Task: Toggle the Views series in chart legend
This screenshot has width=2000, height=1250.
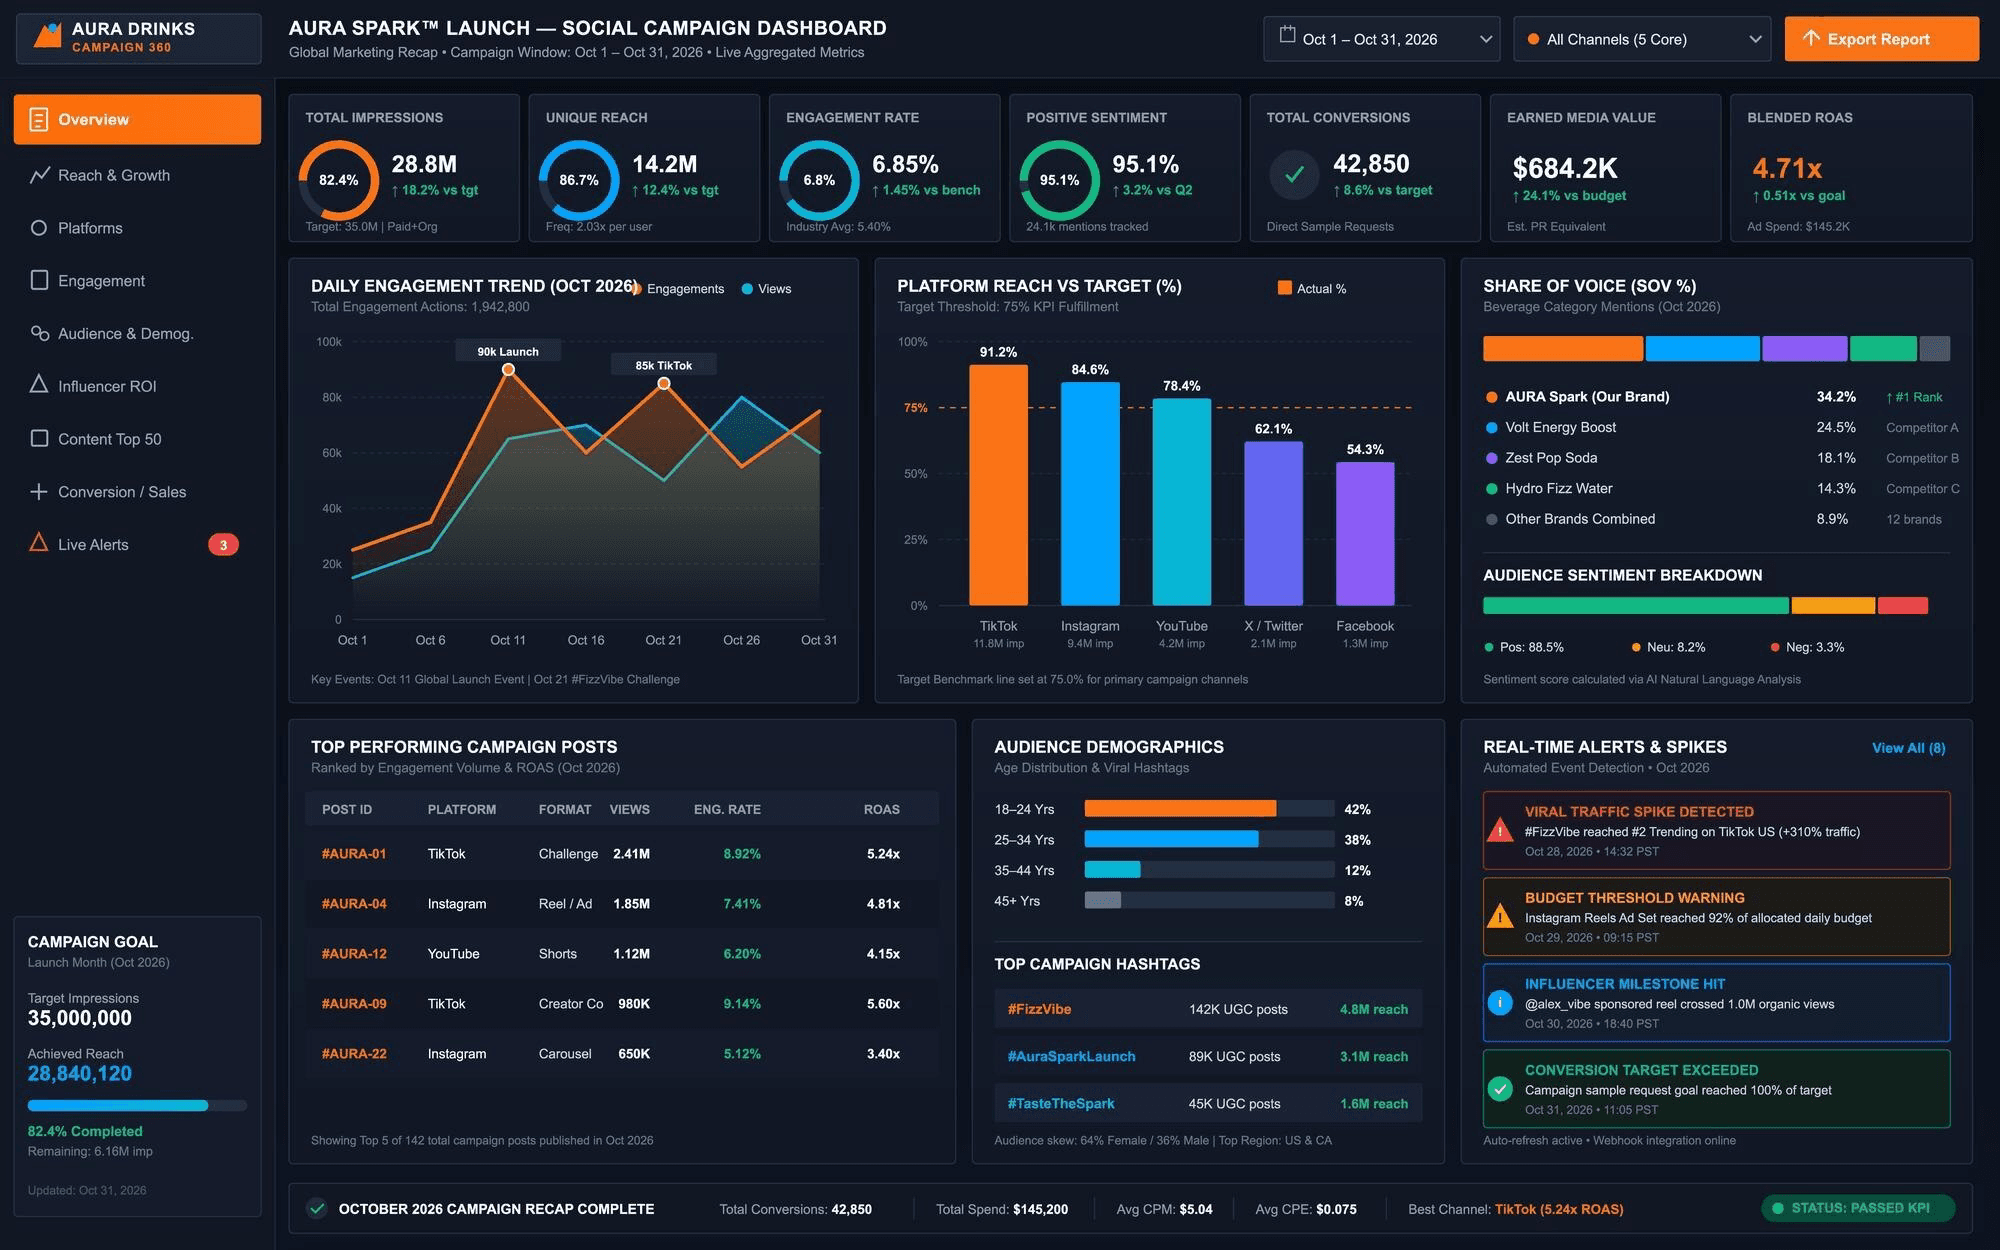Action: [767, 289]
